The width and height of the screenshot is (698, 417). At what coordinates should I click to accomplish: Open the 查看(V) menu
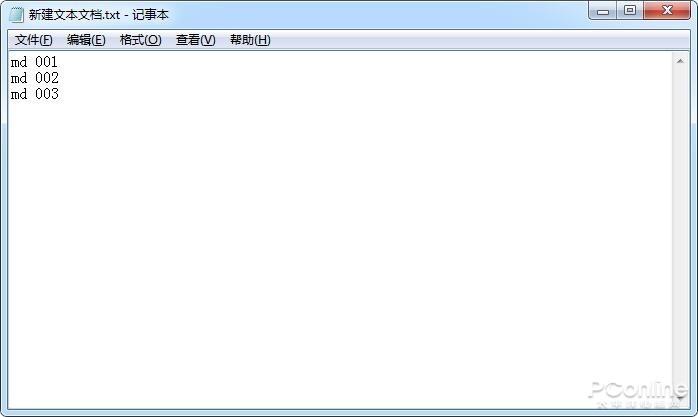(x=195, y=40)
